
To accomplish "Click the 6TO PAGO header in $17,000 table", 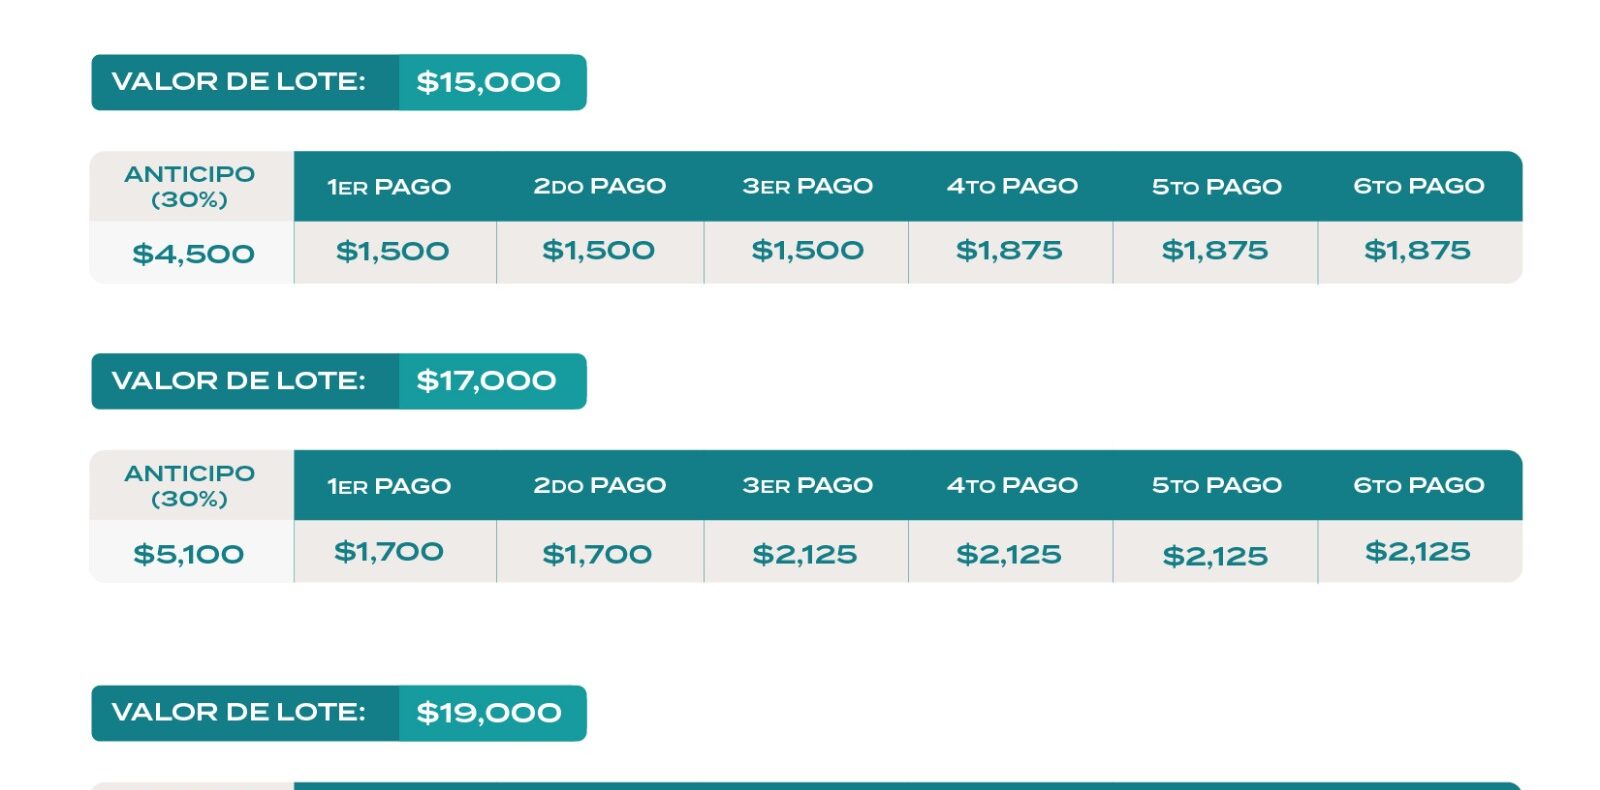I will click(1419, 485).
